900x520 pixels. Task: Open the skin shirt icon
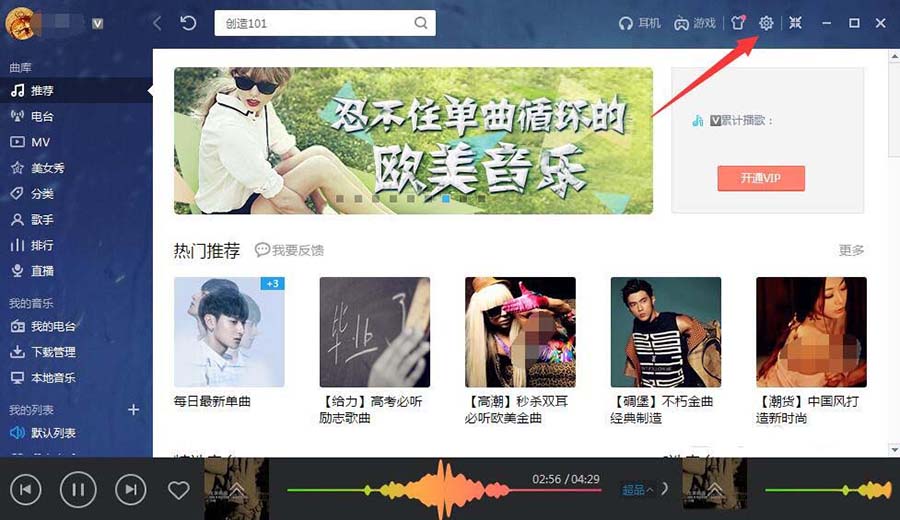[738, 22]
